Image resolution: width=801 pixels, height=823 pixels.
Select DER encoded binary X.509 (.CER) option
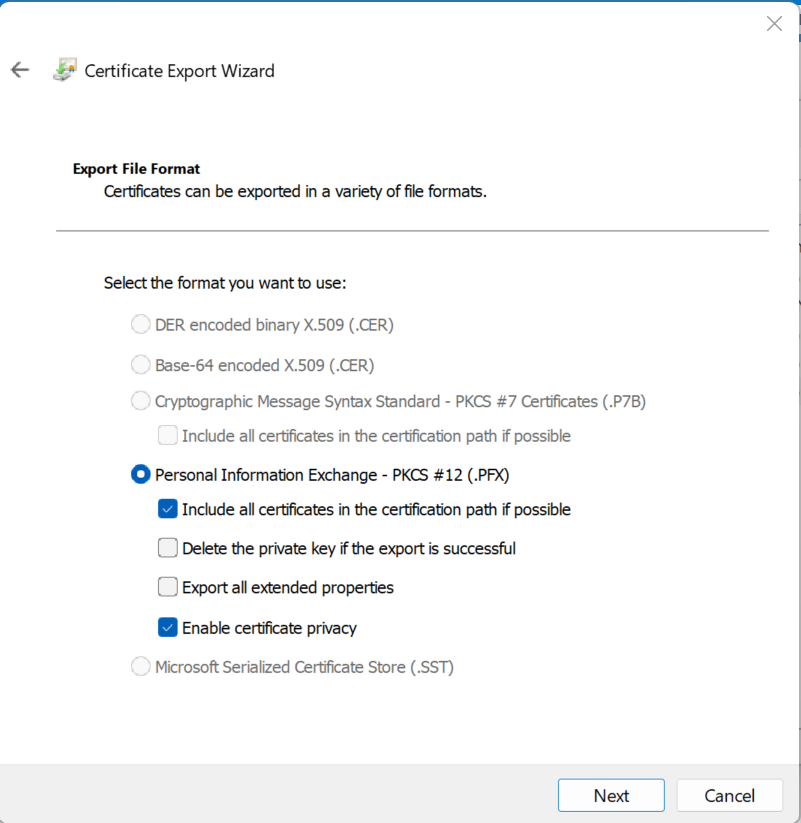[x=140, y=324]
